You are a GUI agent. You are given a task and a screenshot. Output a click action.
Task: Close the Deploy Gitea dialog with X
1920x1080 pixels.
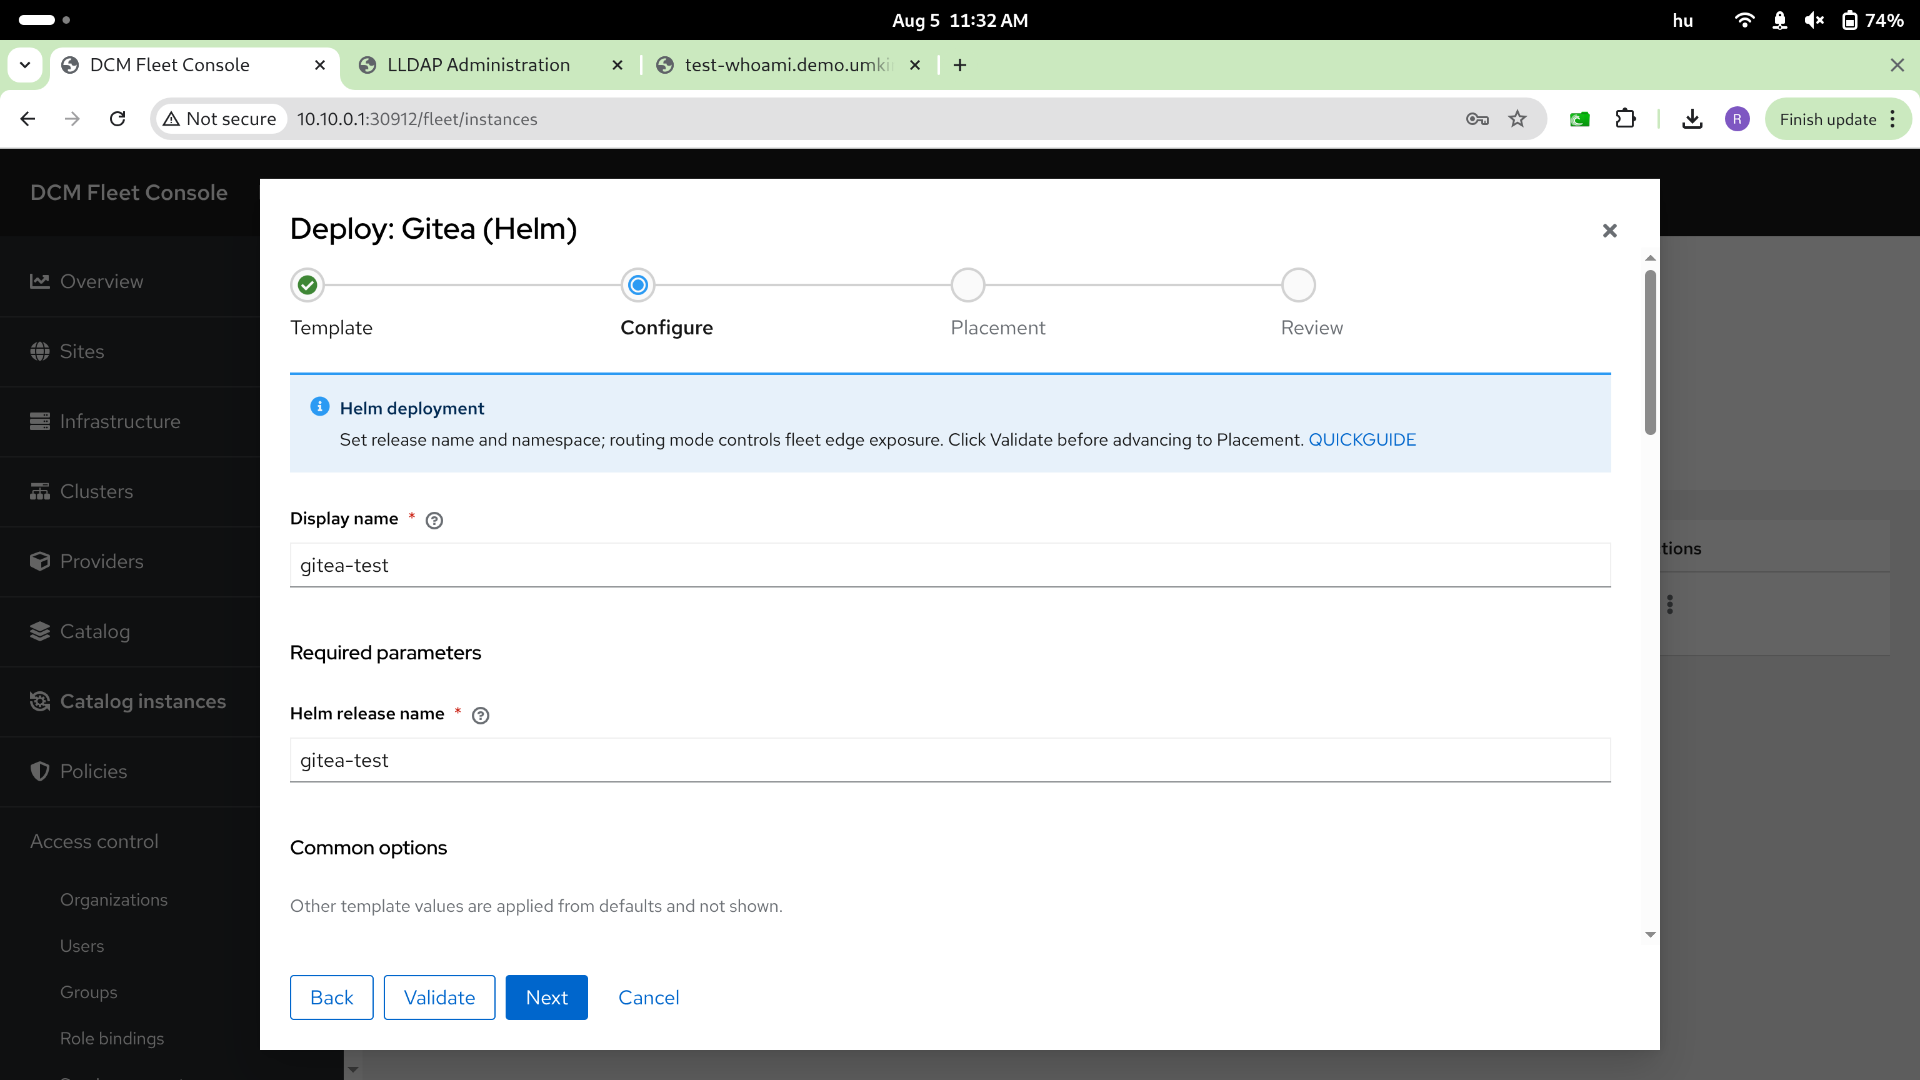click(1609, 231)
